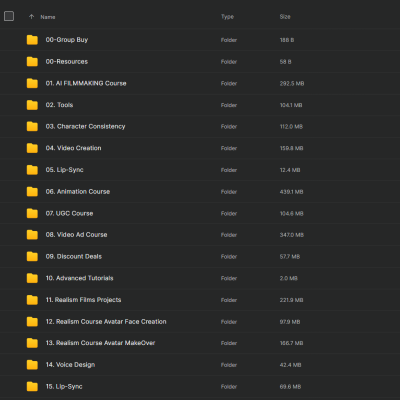
Task: Click the 159.8 MB size value
Action: [x=291, y=148]
